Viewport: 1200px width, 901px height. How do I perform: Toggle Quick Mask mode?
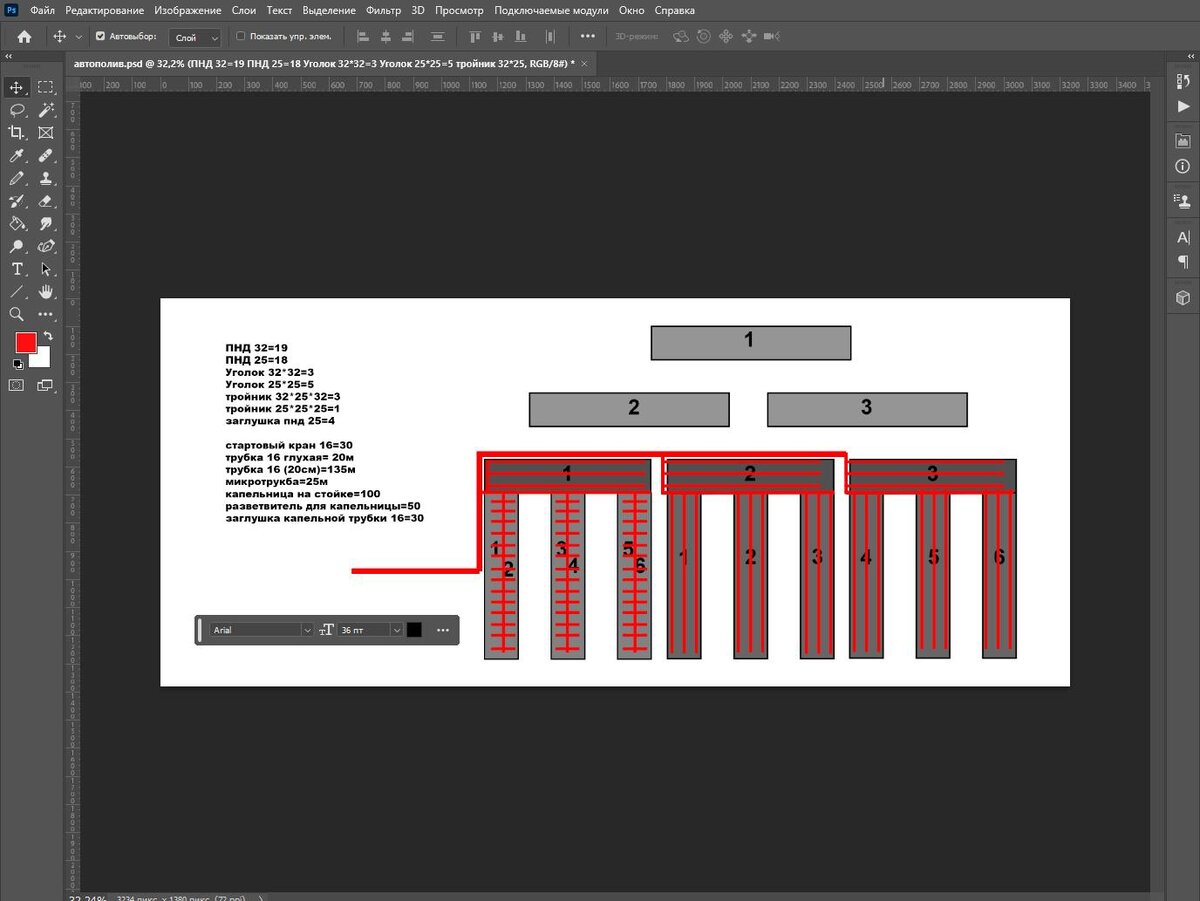tap(17, 385)
